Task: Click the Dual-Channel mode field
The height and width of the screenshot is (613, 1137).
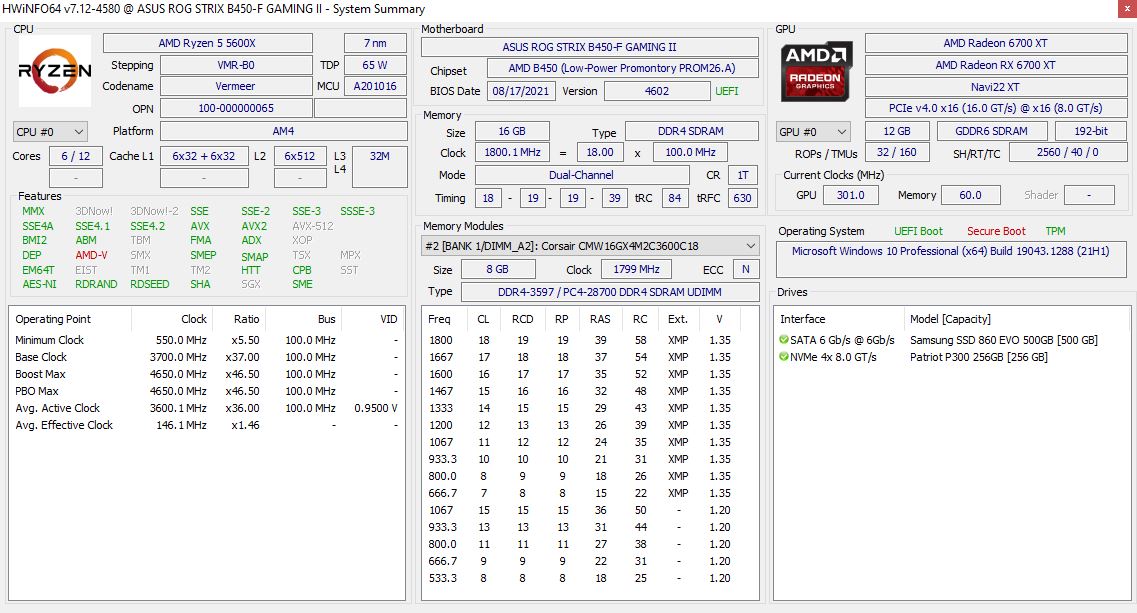Action: click(x=582, y=176)
